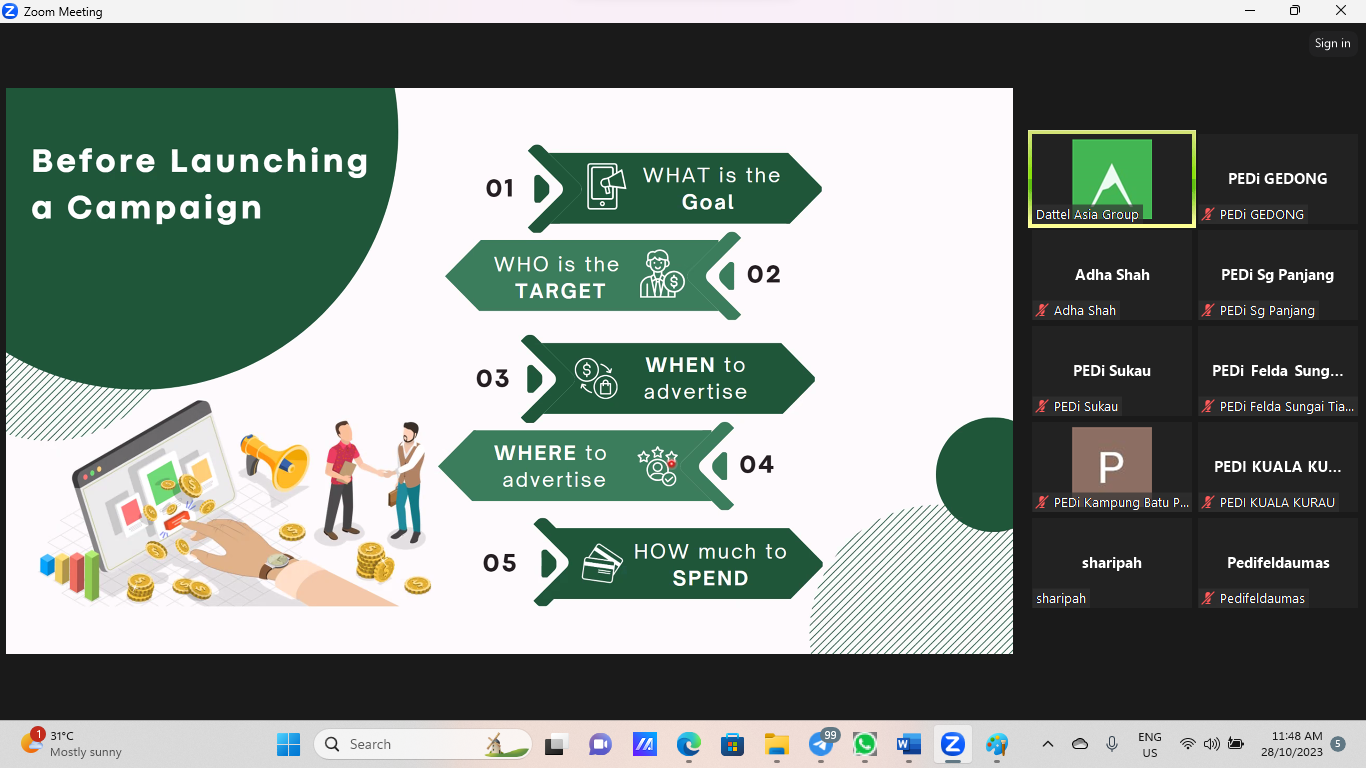Screen dimensions: 1366x768
Task: Click the OneDrive cloud tray icon
Action: pos(1080,744)
